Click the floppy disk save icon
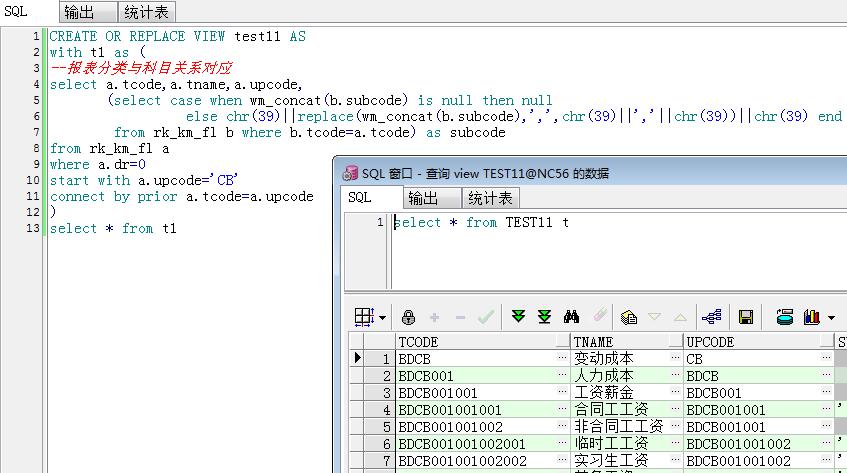The image size is (847, 473). (x=746, y=317)
